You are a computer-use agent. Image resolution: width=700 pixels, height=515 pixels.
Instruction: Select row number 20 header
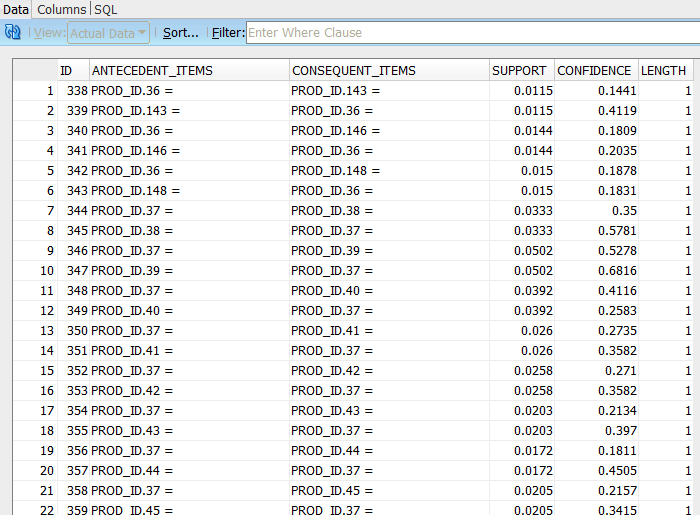tap(35, 470)
